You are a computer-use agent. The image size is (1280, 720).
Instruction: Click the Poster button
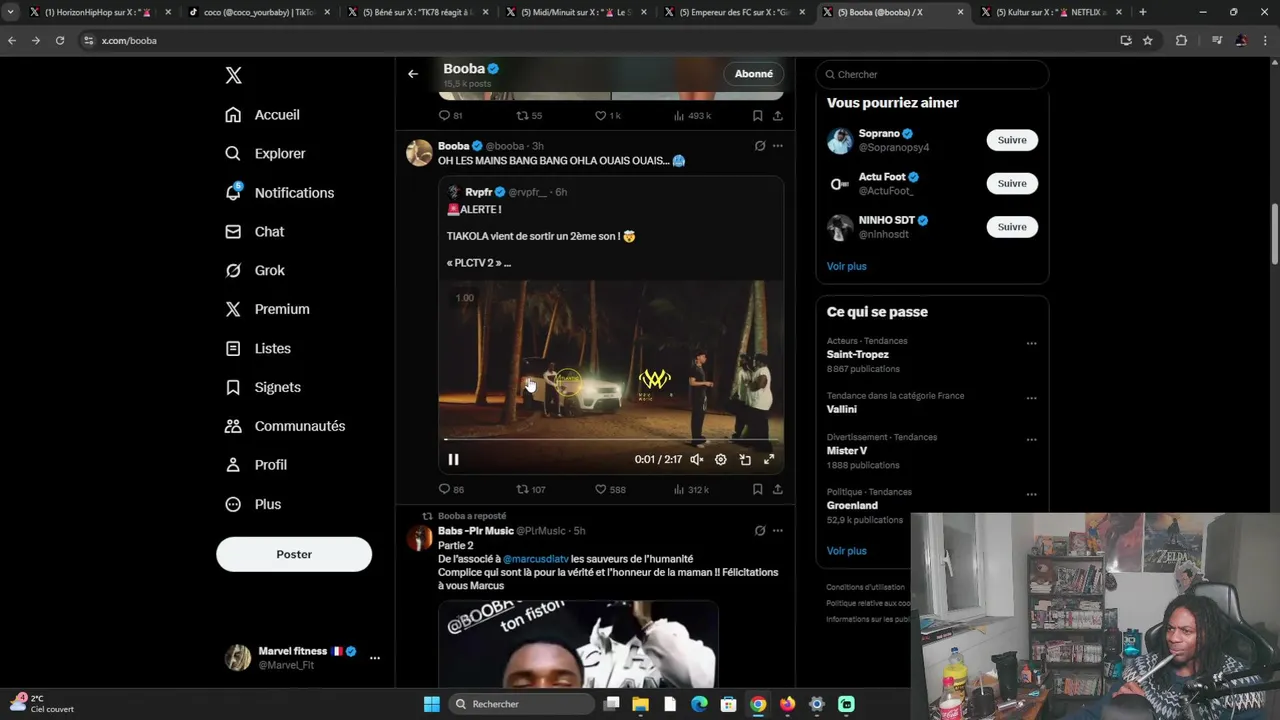294,554
